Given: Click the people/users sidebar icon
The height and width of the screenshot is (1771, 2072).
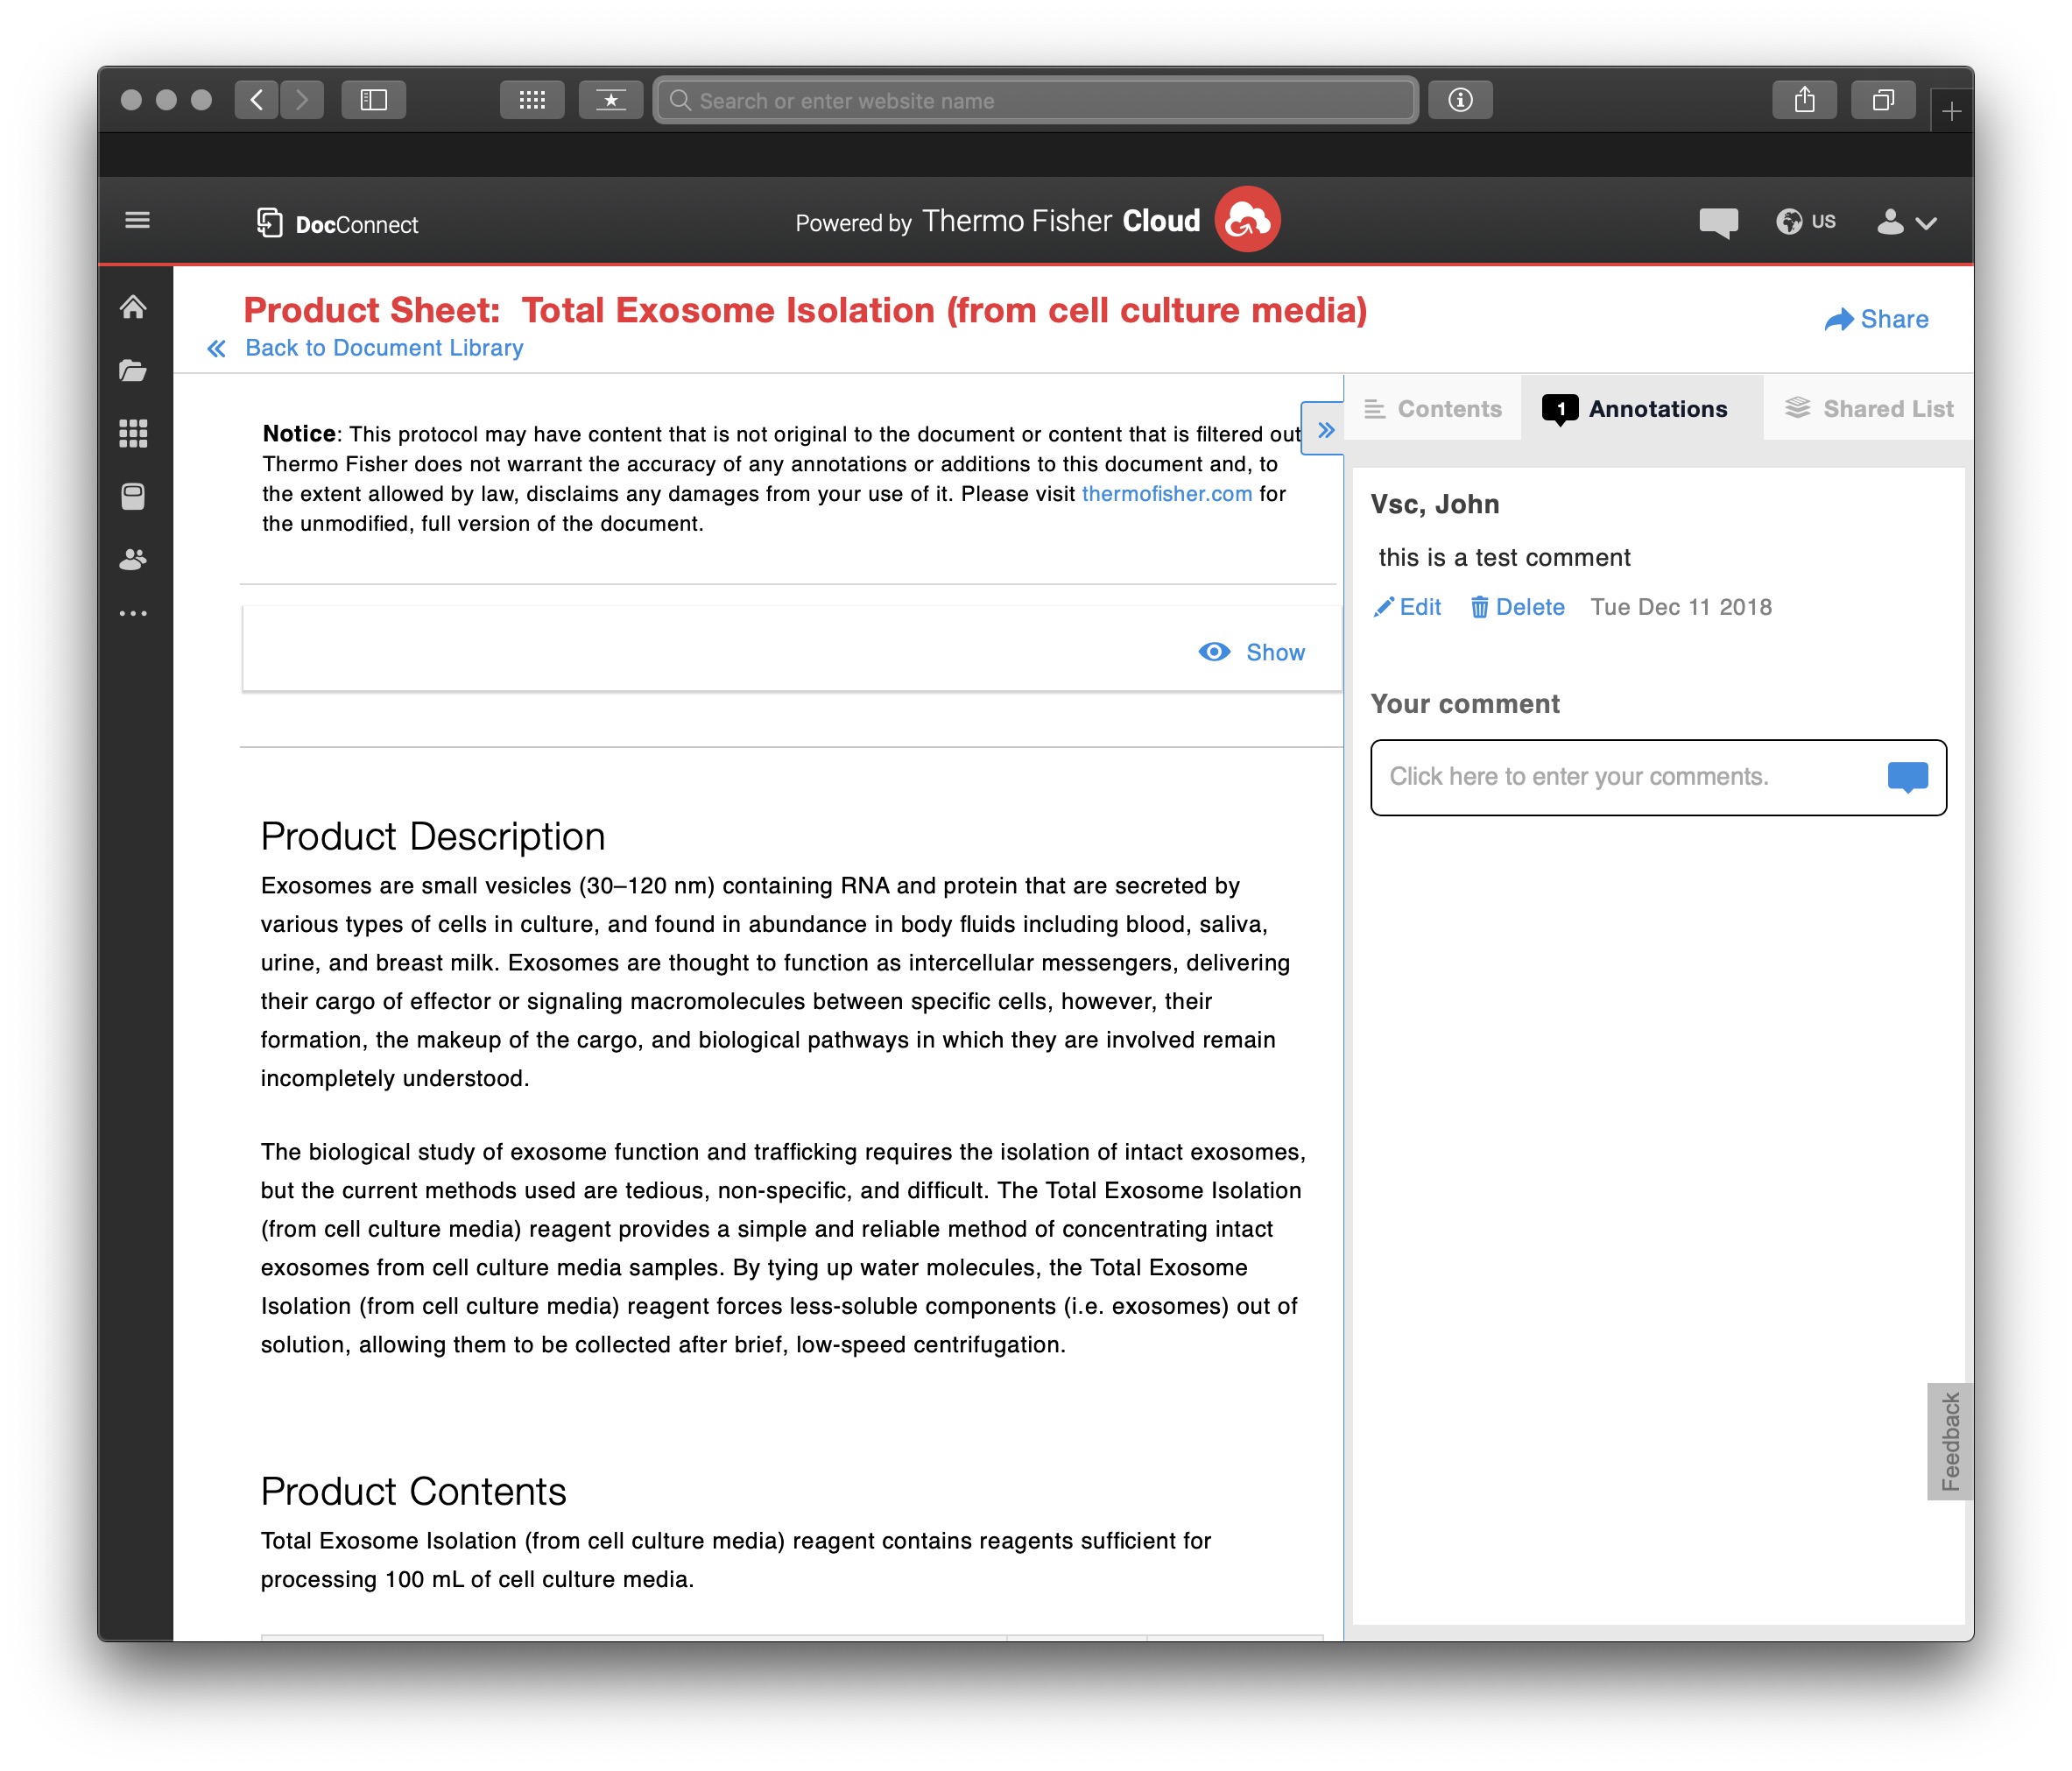Looking at the screenshot, I should pos(133,559).
